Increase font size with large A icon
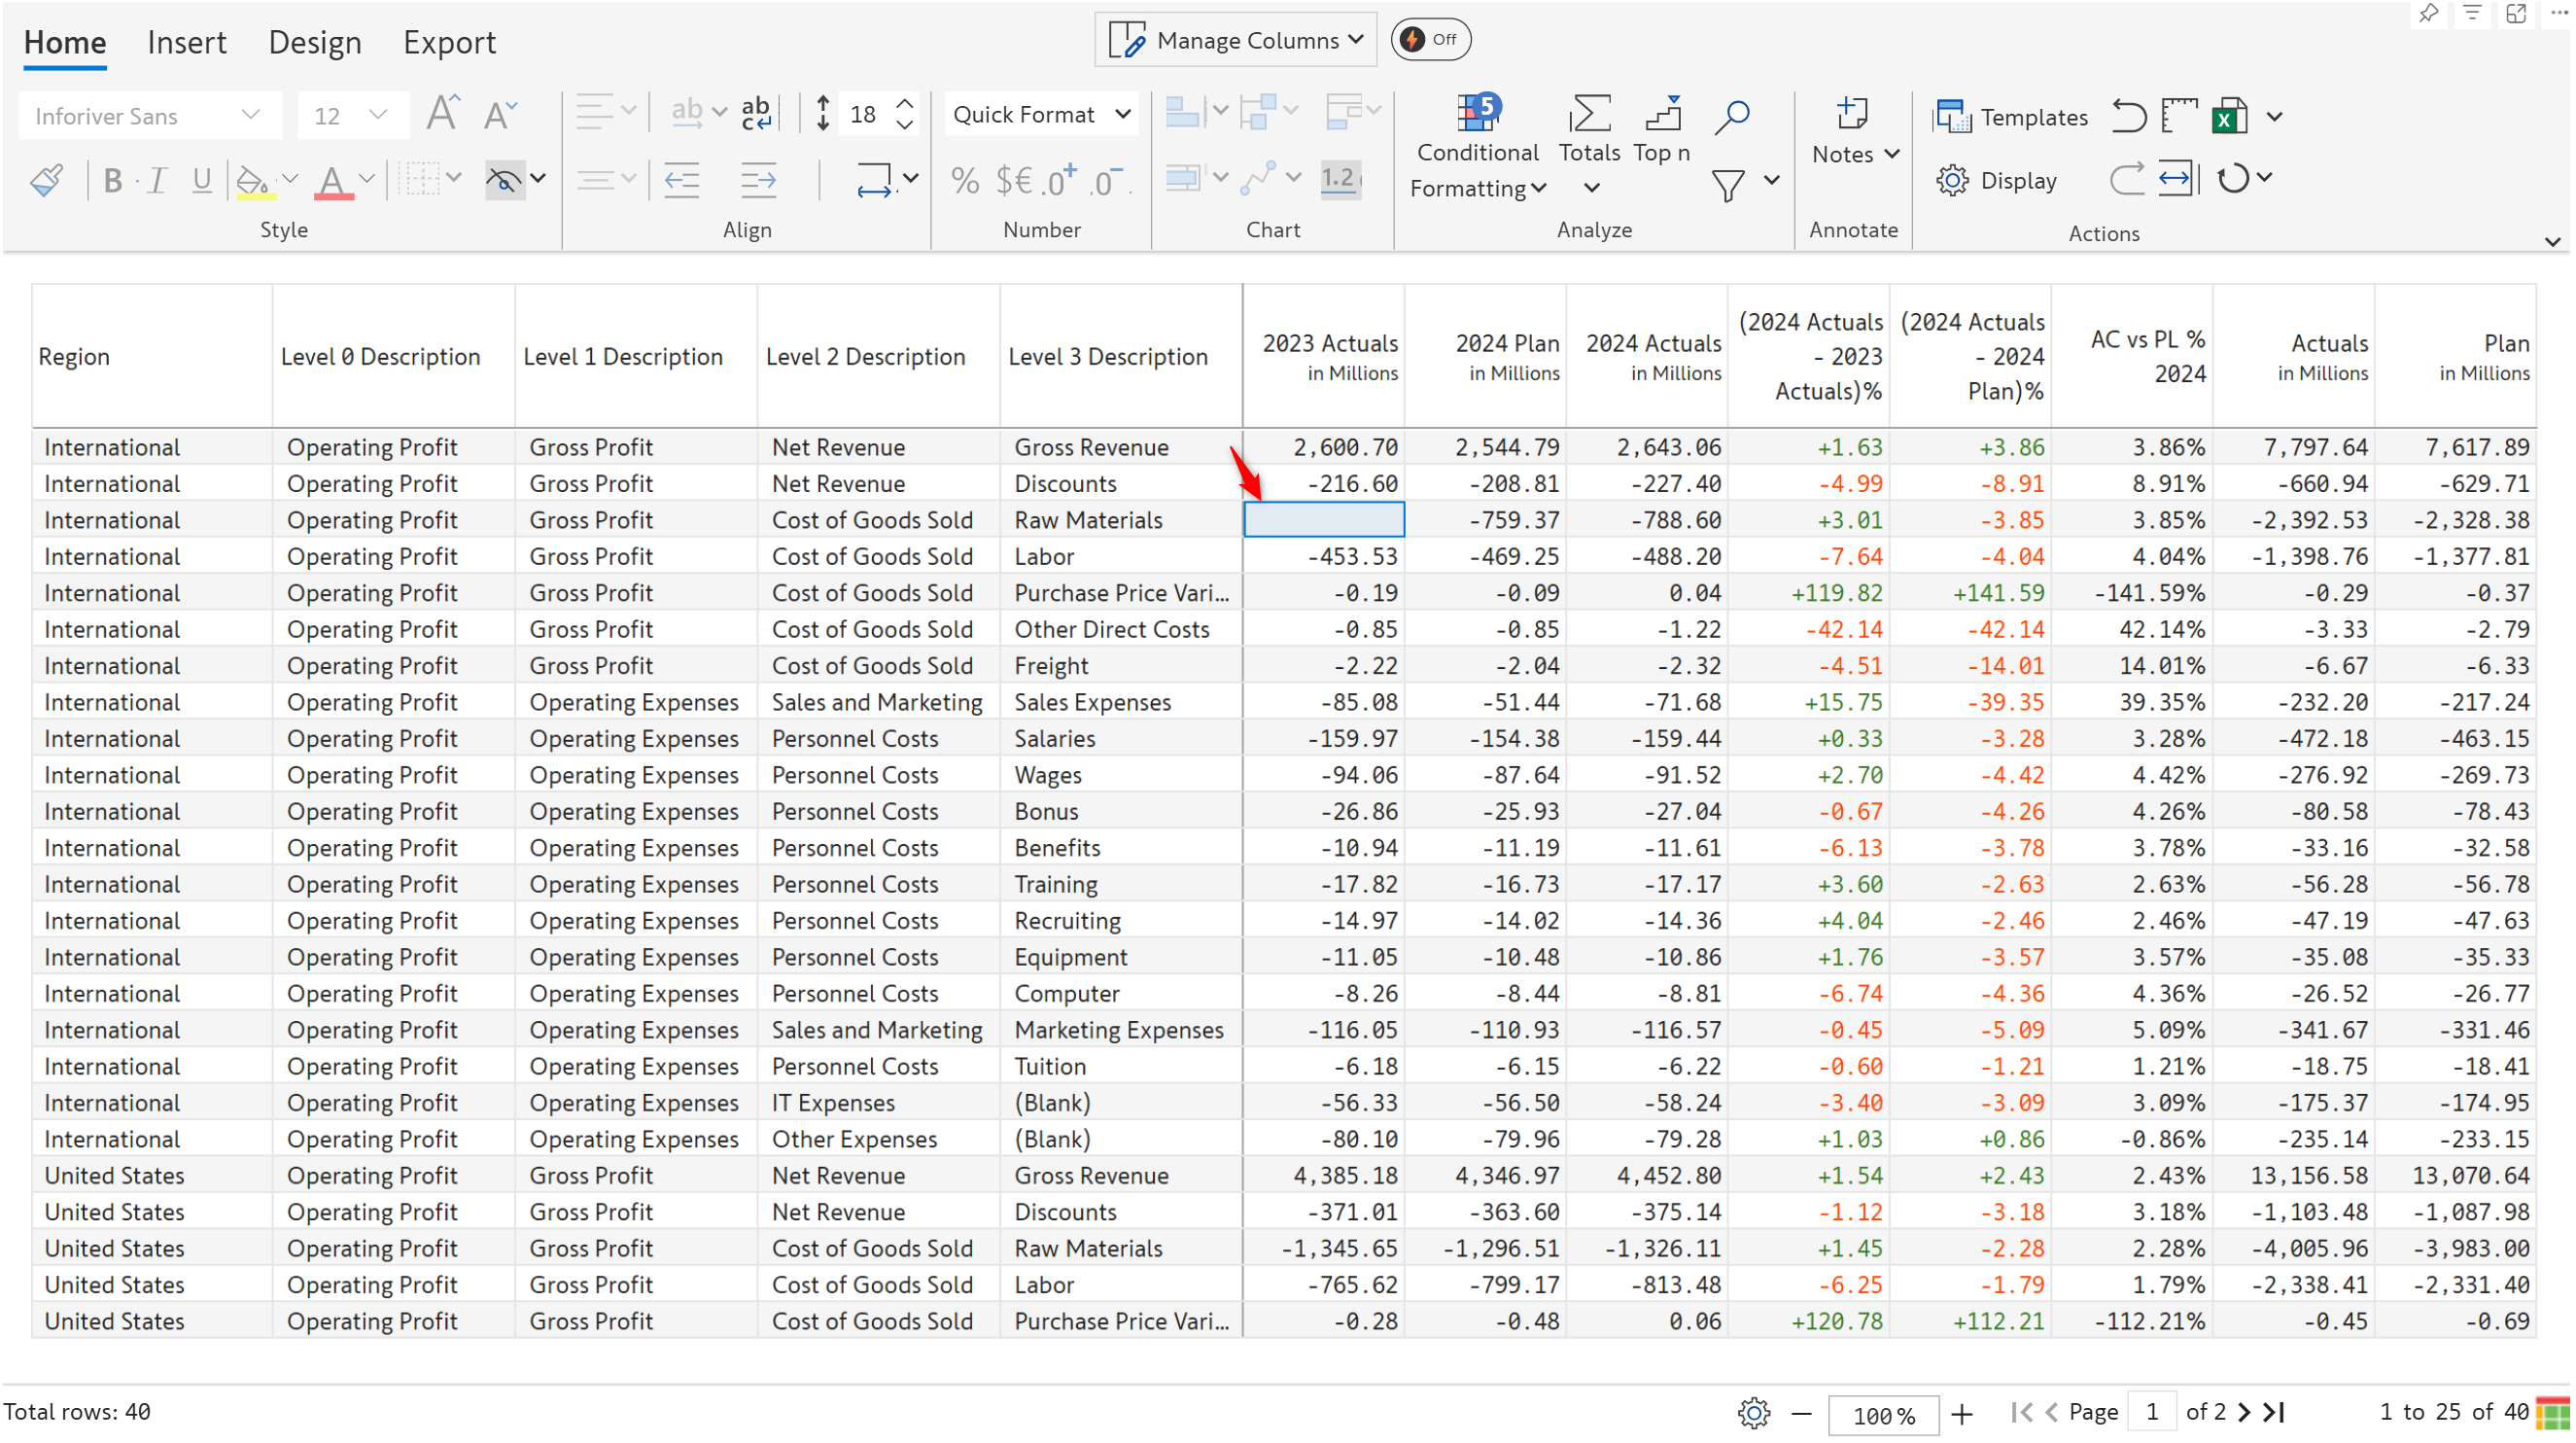The width and height of the screenshot is (2576, 1443). pyautogui.click(x=442, y=114)
